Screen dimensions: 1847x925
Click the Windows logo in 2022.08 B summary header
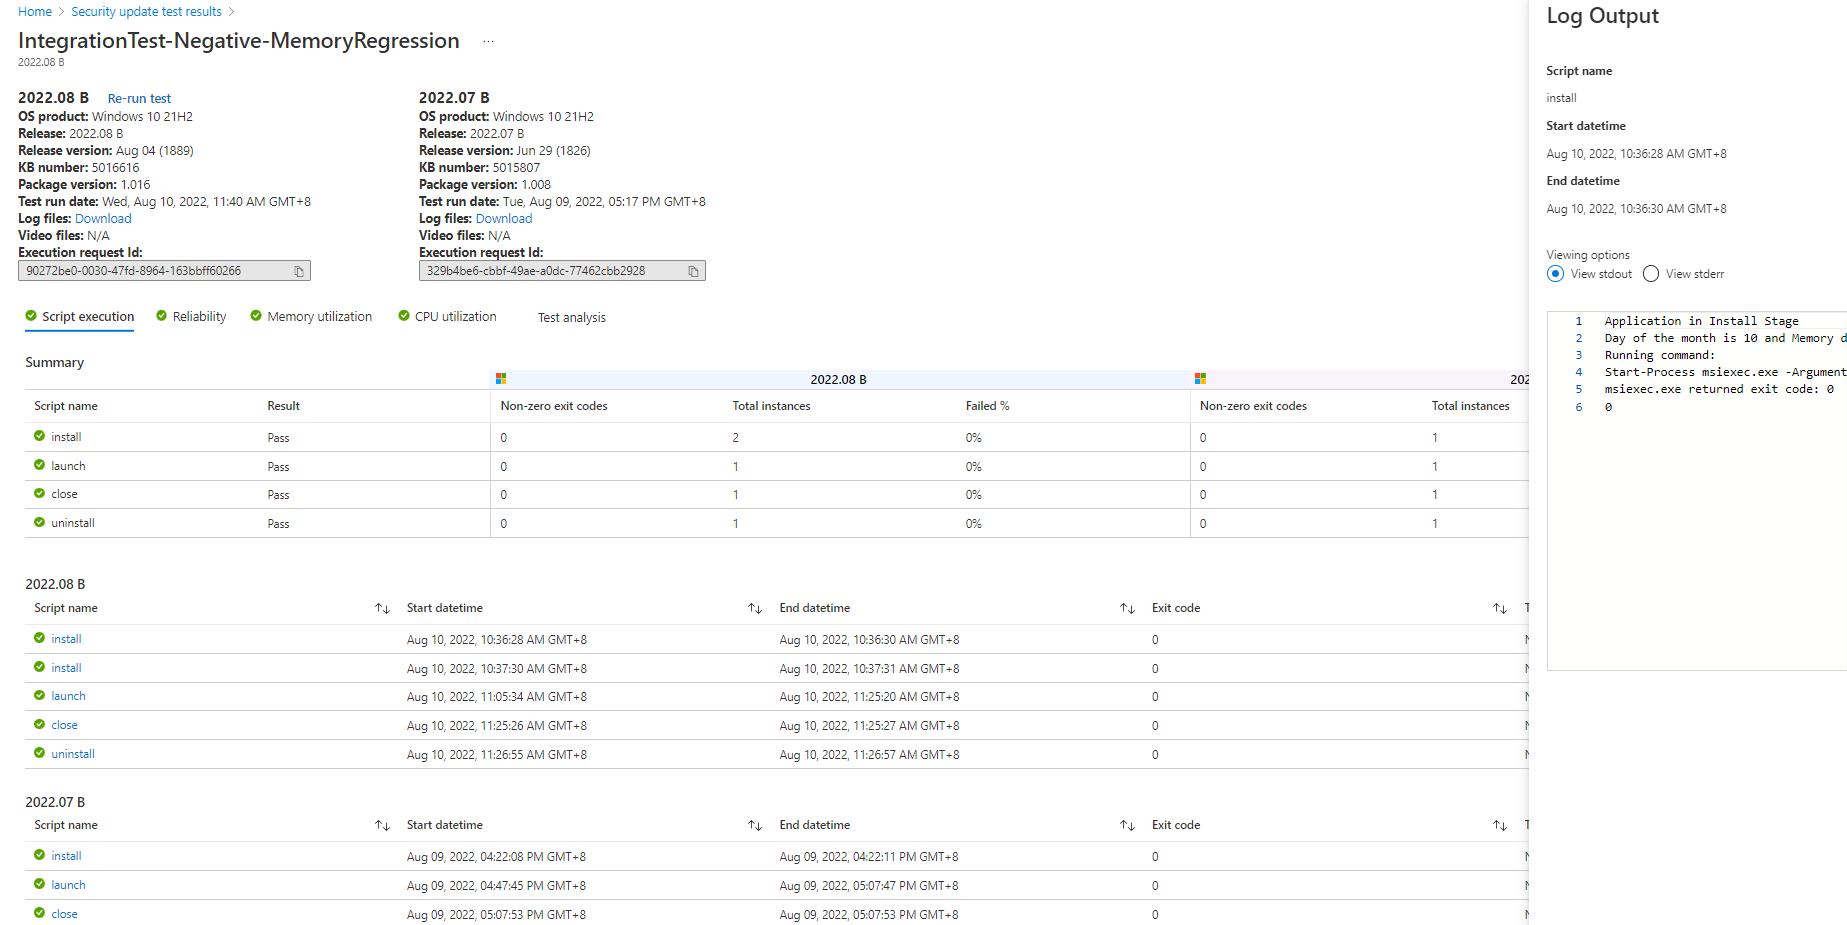click(x=501, y=379)
